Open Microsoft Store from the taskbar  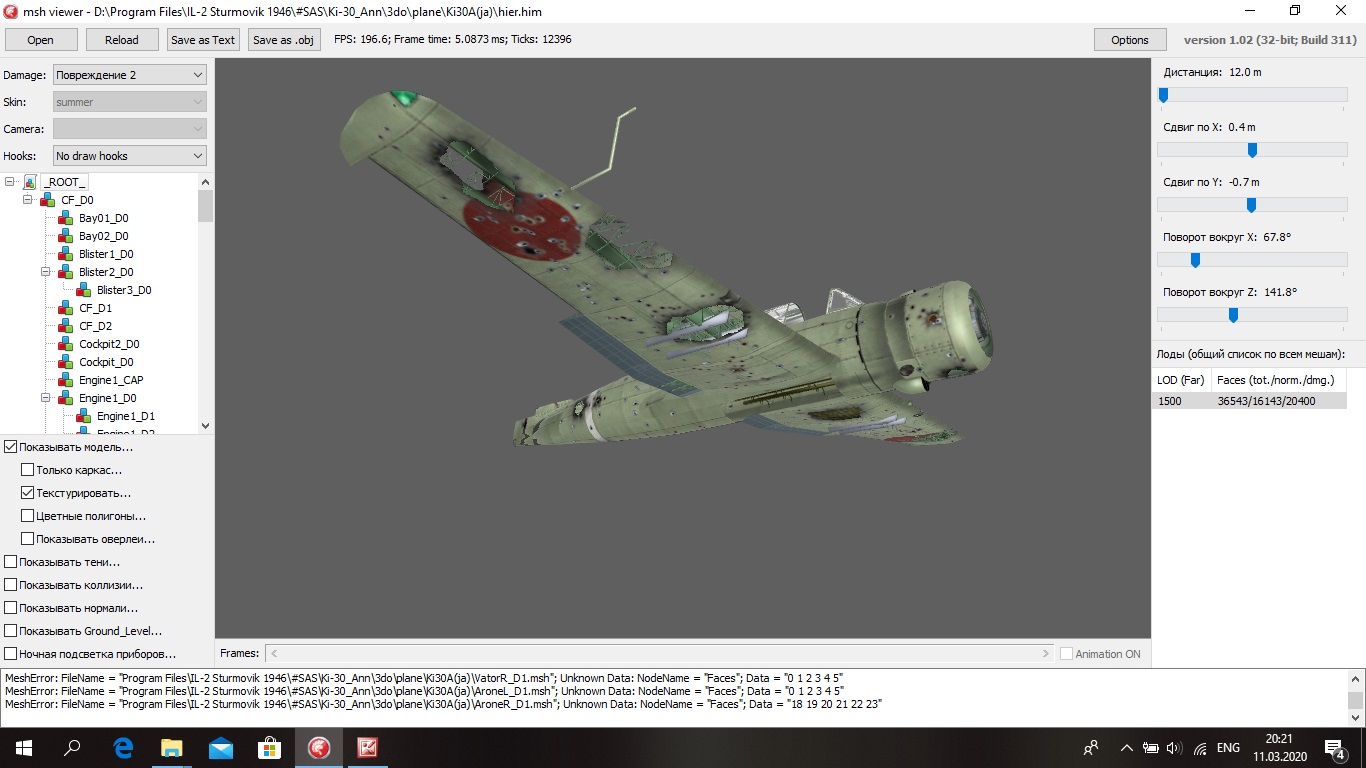pyautogui.click(x=269, y=747)
